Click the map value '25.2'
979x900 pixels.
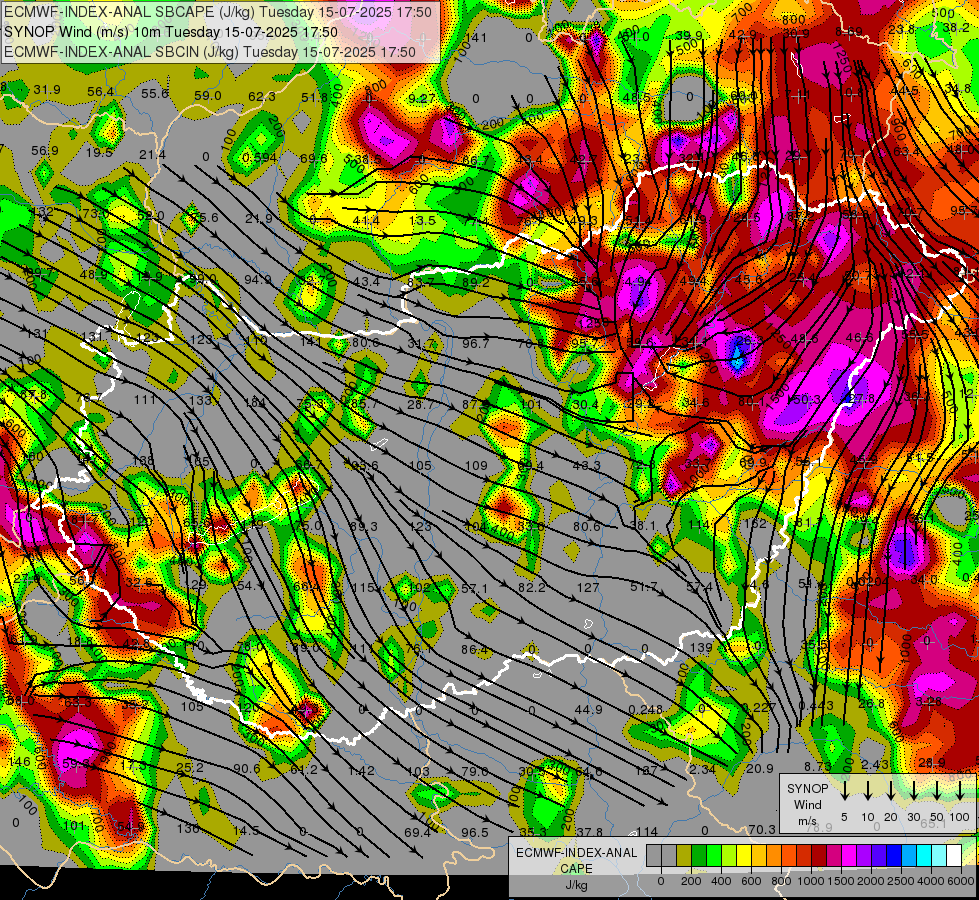(190, 767)
